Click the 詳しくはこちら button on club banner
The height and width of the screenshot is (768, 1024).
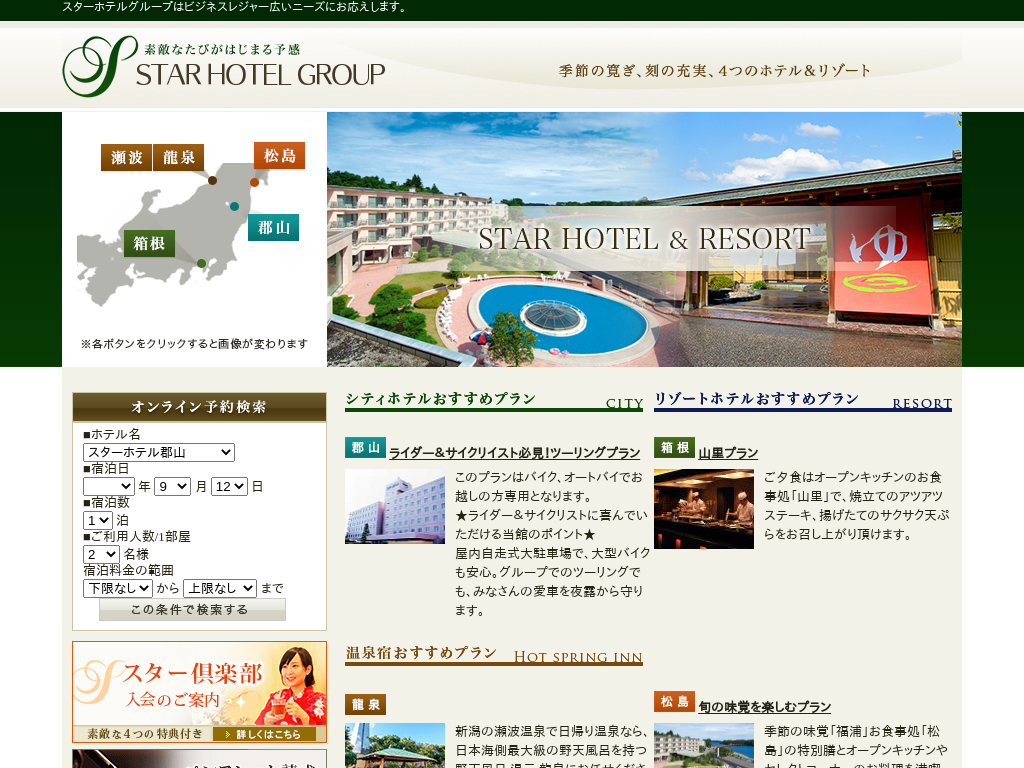click(x=264, y=734)
